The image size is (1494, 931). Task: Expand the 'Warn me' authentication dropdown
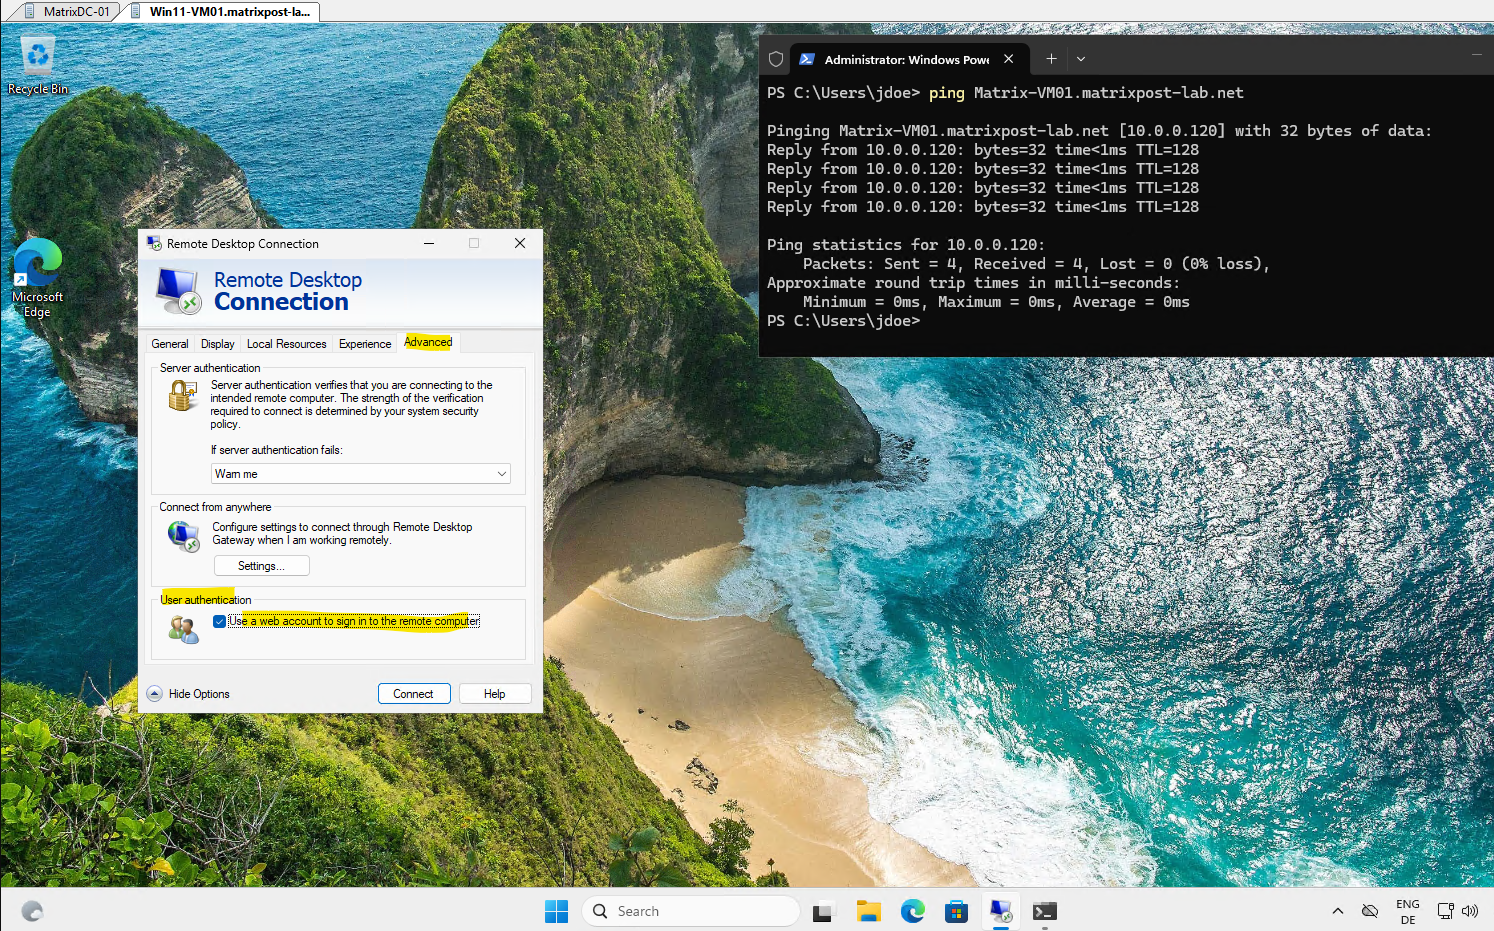pos(361,474)
